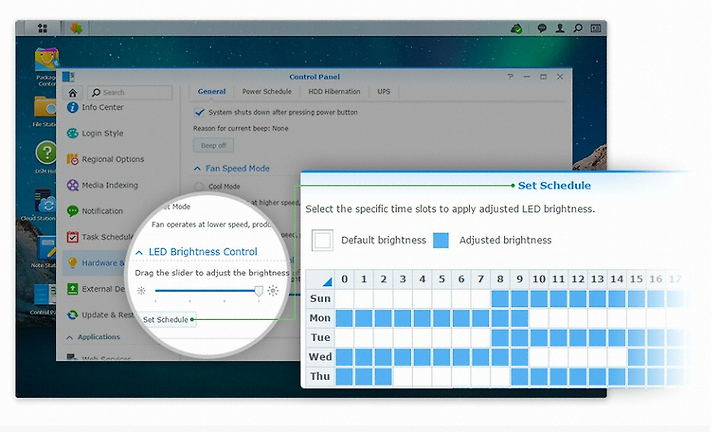The image size is (720, 432).
Task: Click the Media Indexing film reel icon
Action: (x=73, y=185)
